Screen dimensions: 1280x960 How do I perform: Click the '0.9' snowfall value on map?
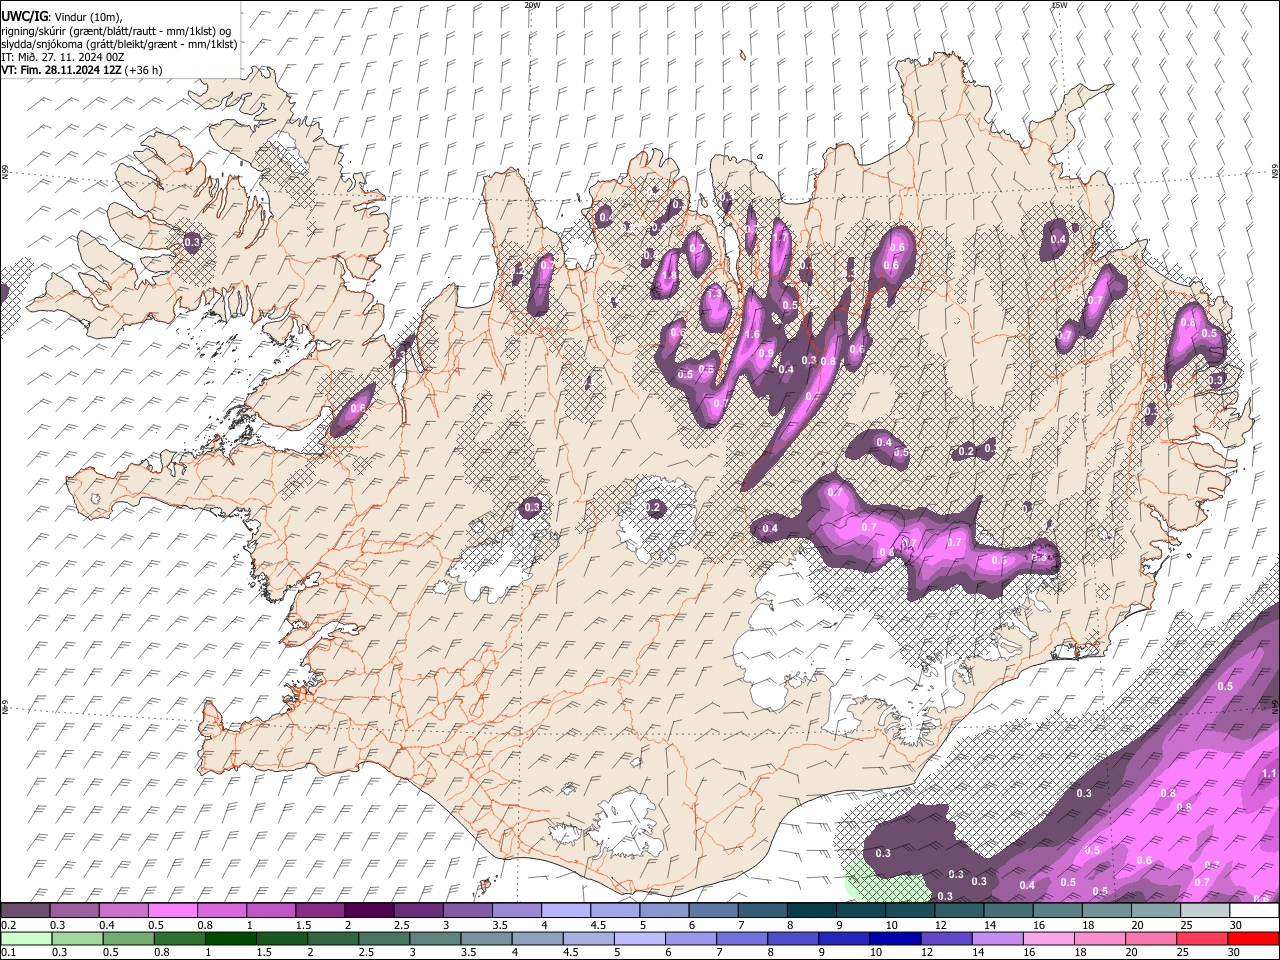(x=765, y=353)
